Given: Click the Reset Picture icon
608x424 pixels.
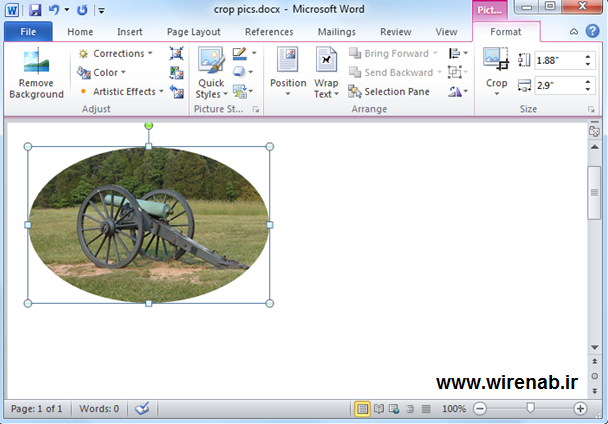Looking at the screenshot, I should pyautogui.click(x=177, y=92).
